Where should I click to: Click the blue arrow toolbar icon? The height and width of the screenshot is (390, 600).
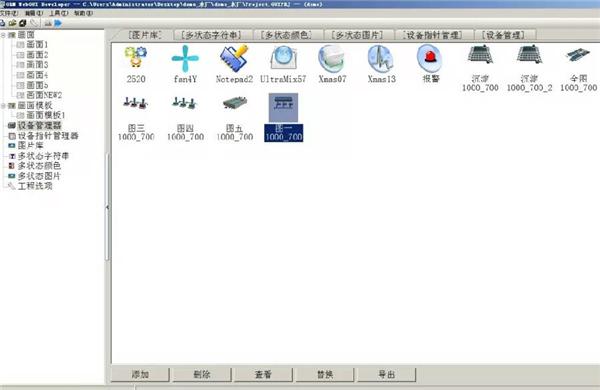tap(58, 23)
